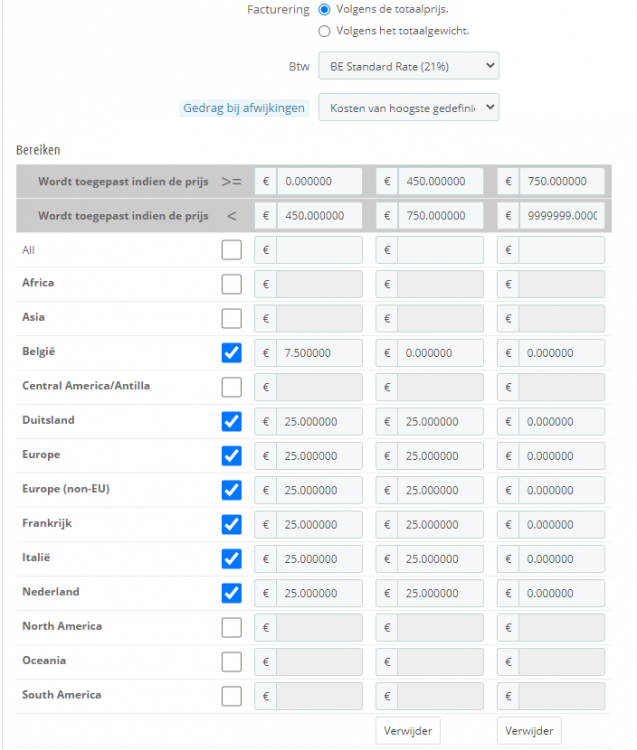637x750 pixels.
Task: Edit Duitsland second range price field
Action: (x=440, y=421)
